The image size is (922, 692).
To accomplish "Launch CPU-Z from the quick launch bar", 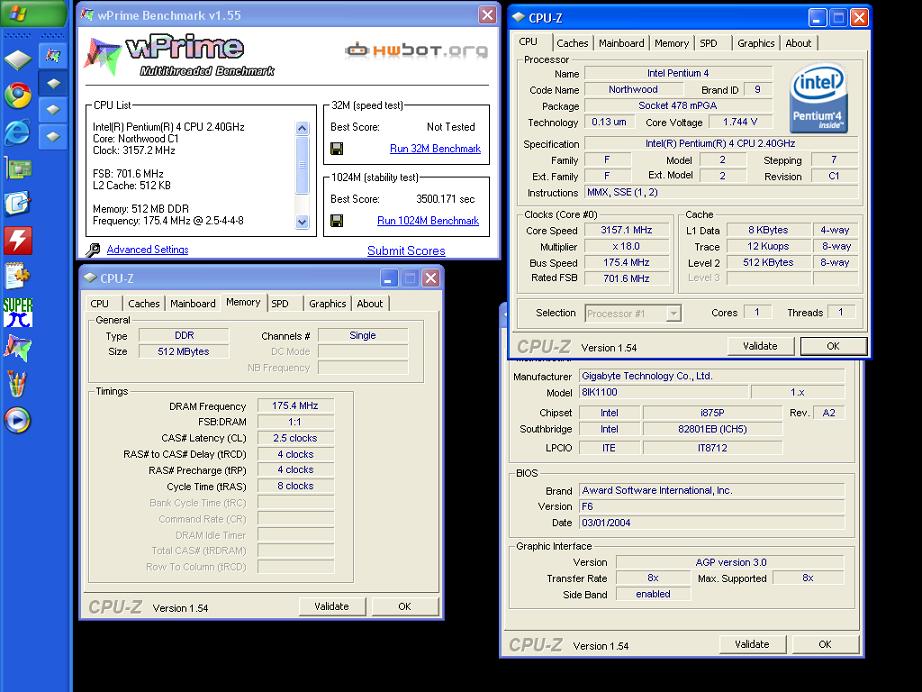I will [18, 59].
